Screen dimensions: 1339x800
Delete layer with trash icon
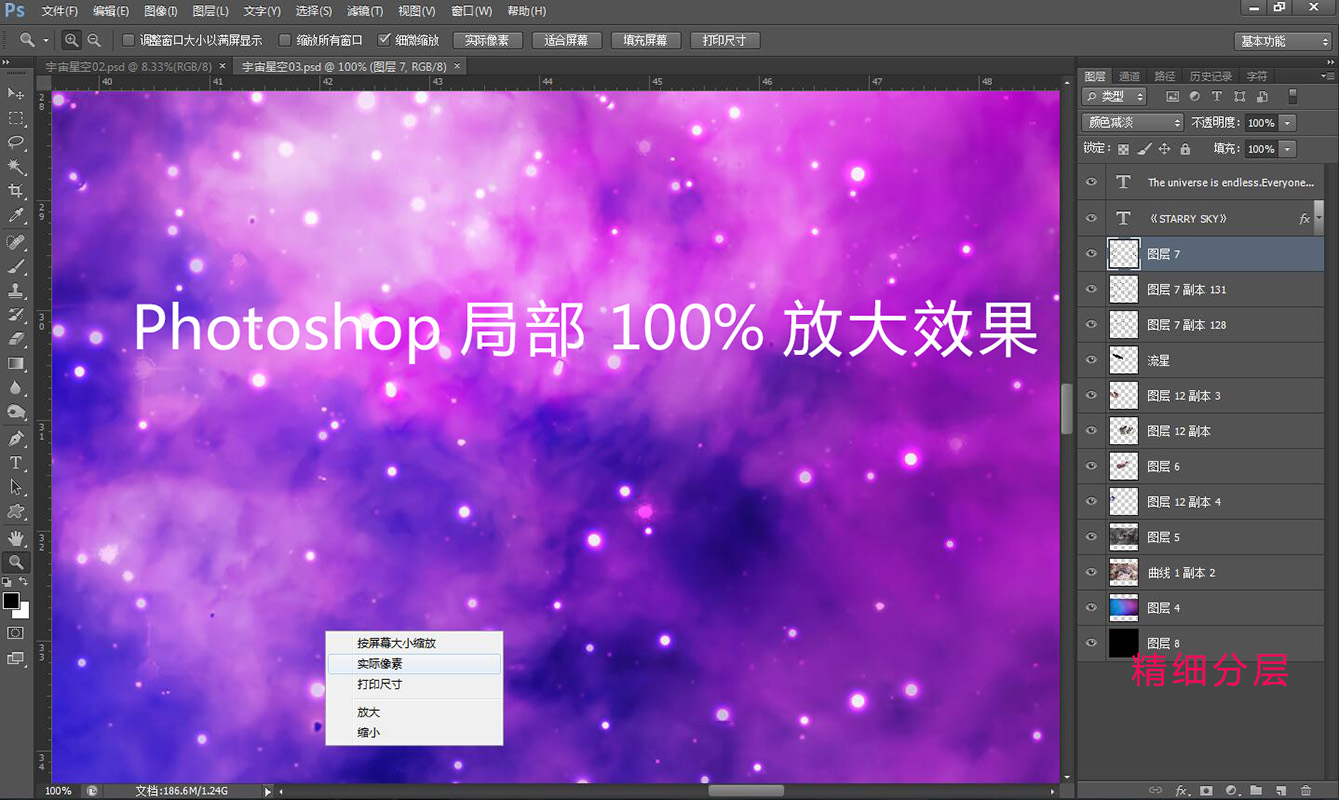point(1305,791)
